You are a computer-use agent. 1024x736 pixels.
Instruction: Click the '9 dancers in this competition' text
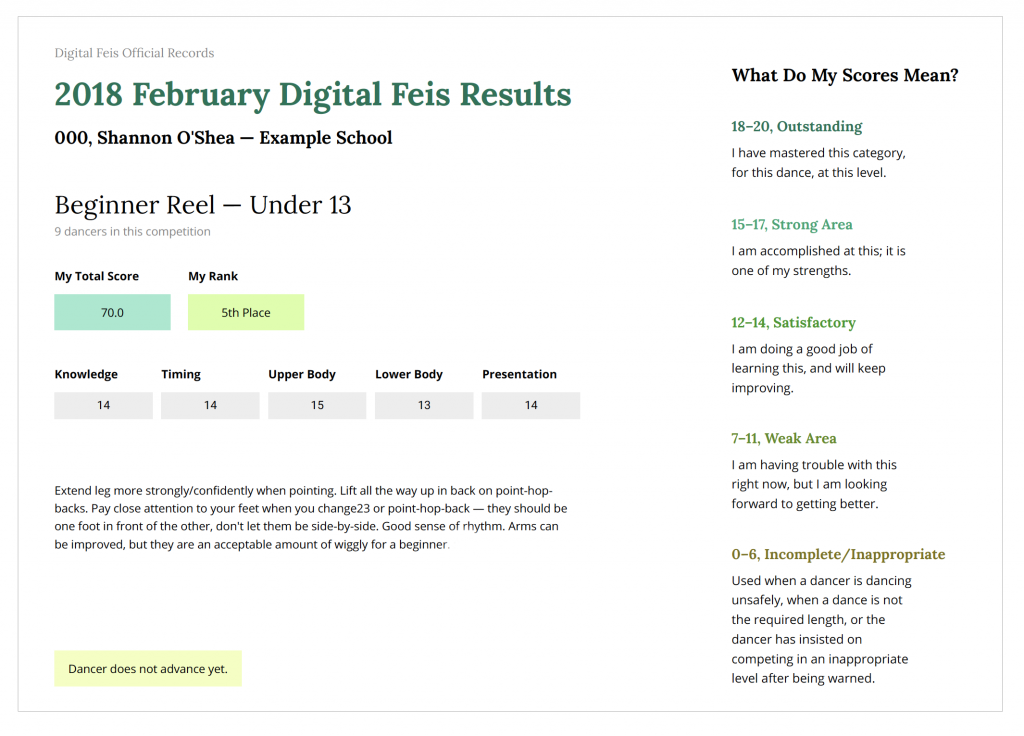click(x=132, y=232)
